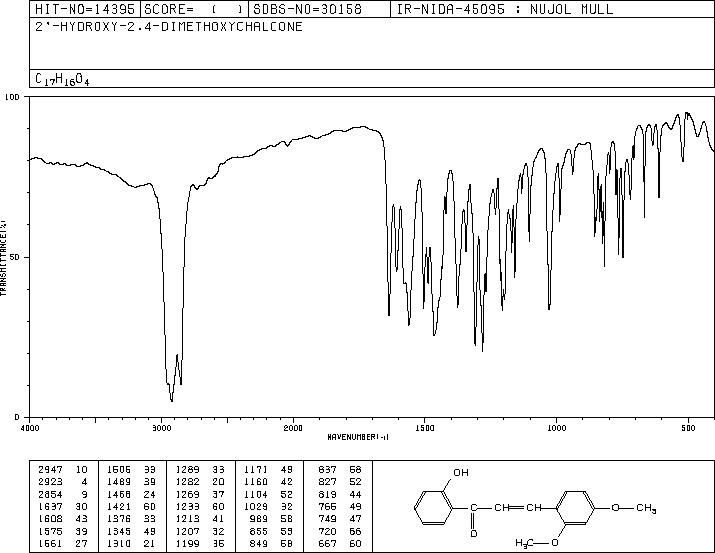Click peak value 837 in table

327,470
